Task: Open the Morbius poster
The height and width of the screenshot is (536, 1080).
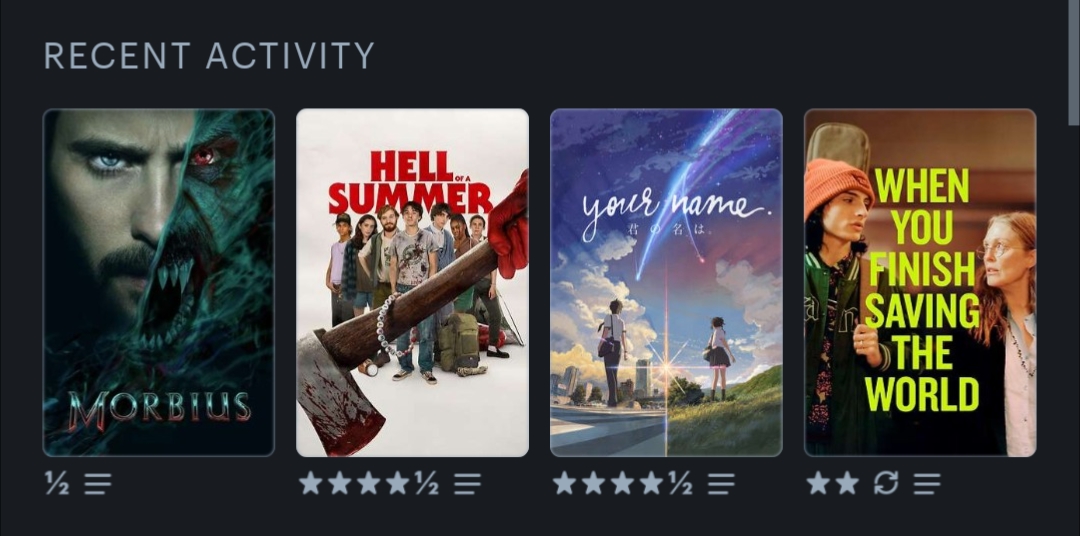Action: click(x=159, y=282)
